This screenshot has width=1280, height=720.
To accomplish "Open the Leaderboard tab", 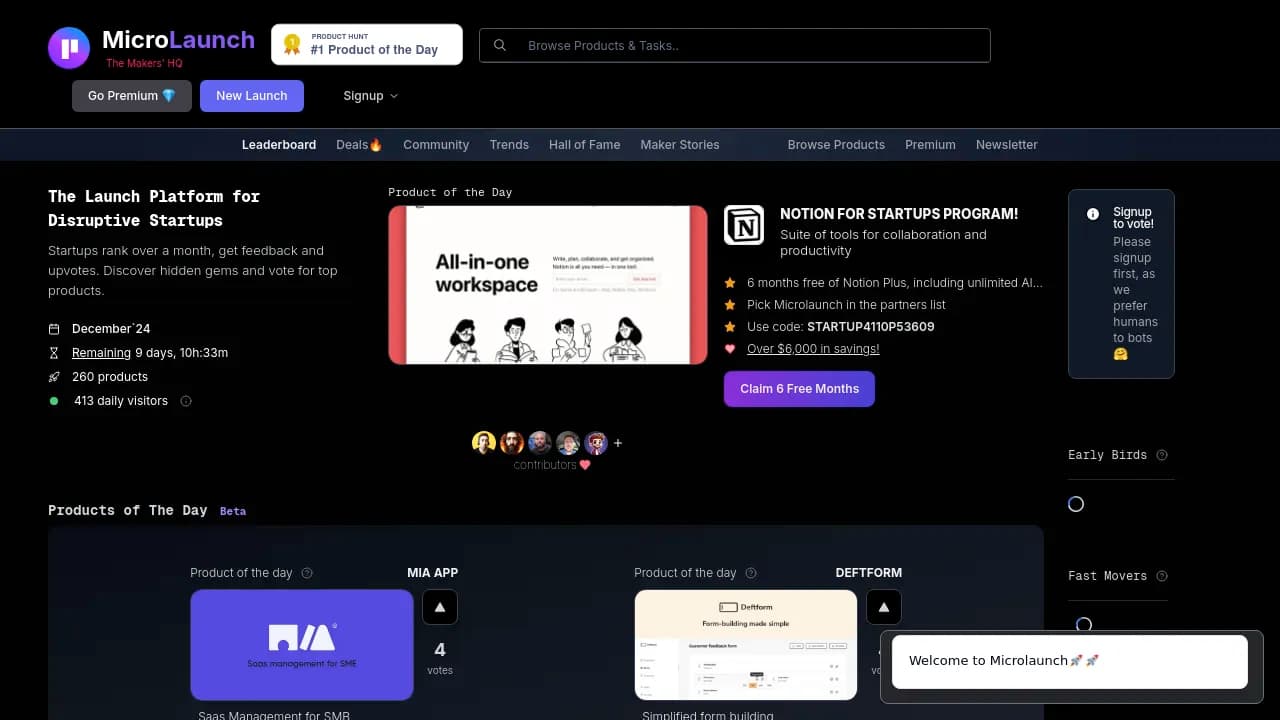I will pyautogui.click(x=279, y=145).
